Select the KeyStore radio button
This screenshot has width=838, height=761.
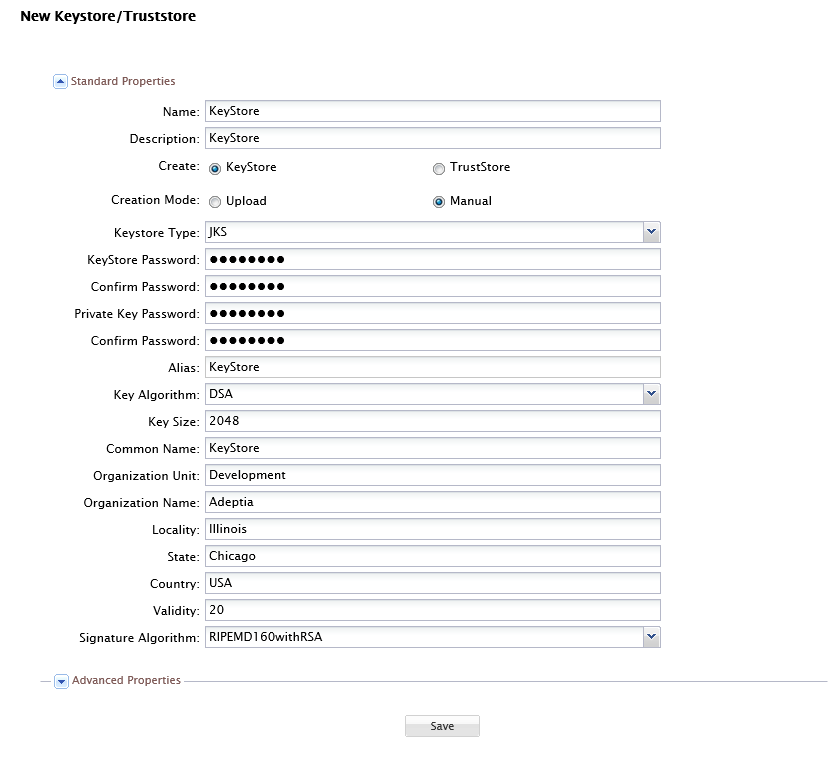(x=215, y=169)
